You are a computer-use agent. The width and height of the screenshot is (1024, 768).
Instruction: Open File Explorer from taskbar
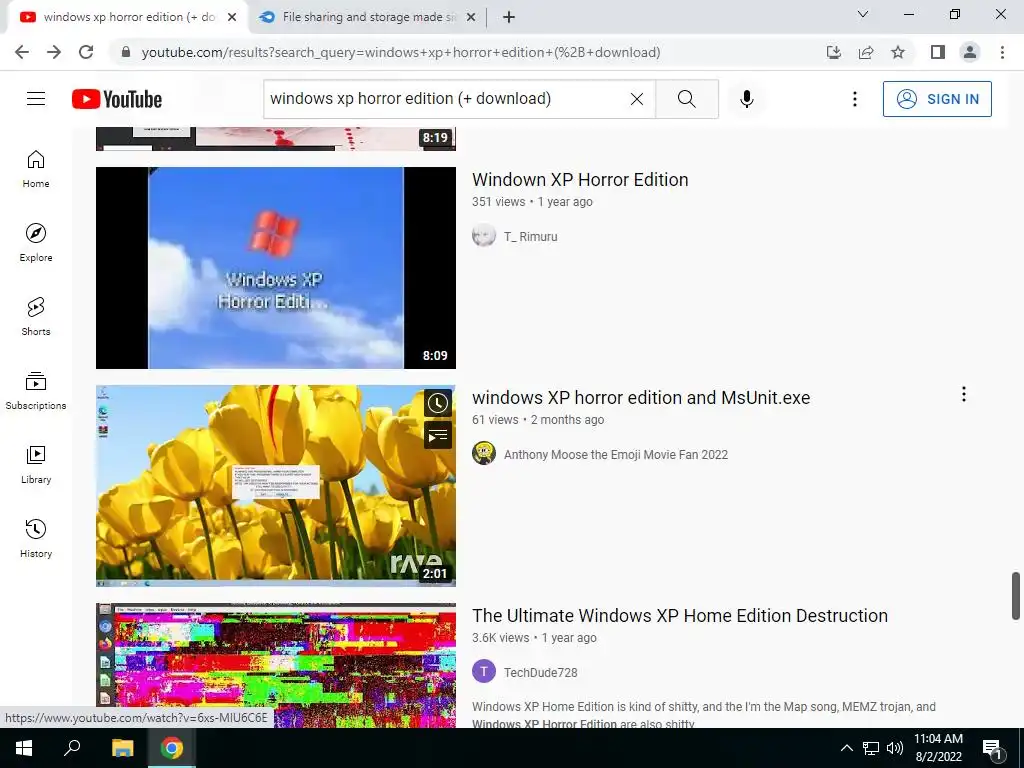point(122,748)
